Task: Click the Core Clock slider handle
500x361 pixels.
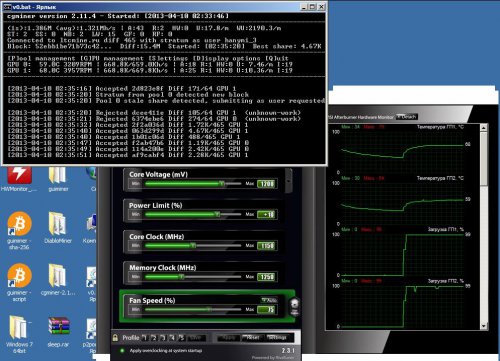Action: tap(193, 245)
